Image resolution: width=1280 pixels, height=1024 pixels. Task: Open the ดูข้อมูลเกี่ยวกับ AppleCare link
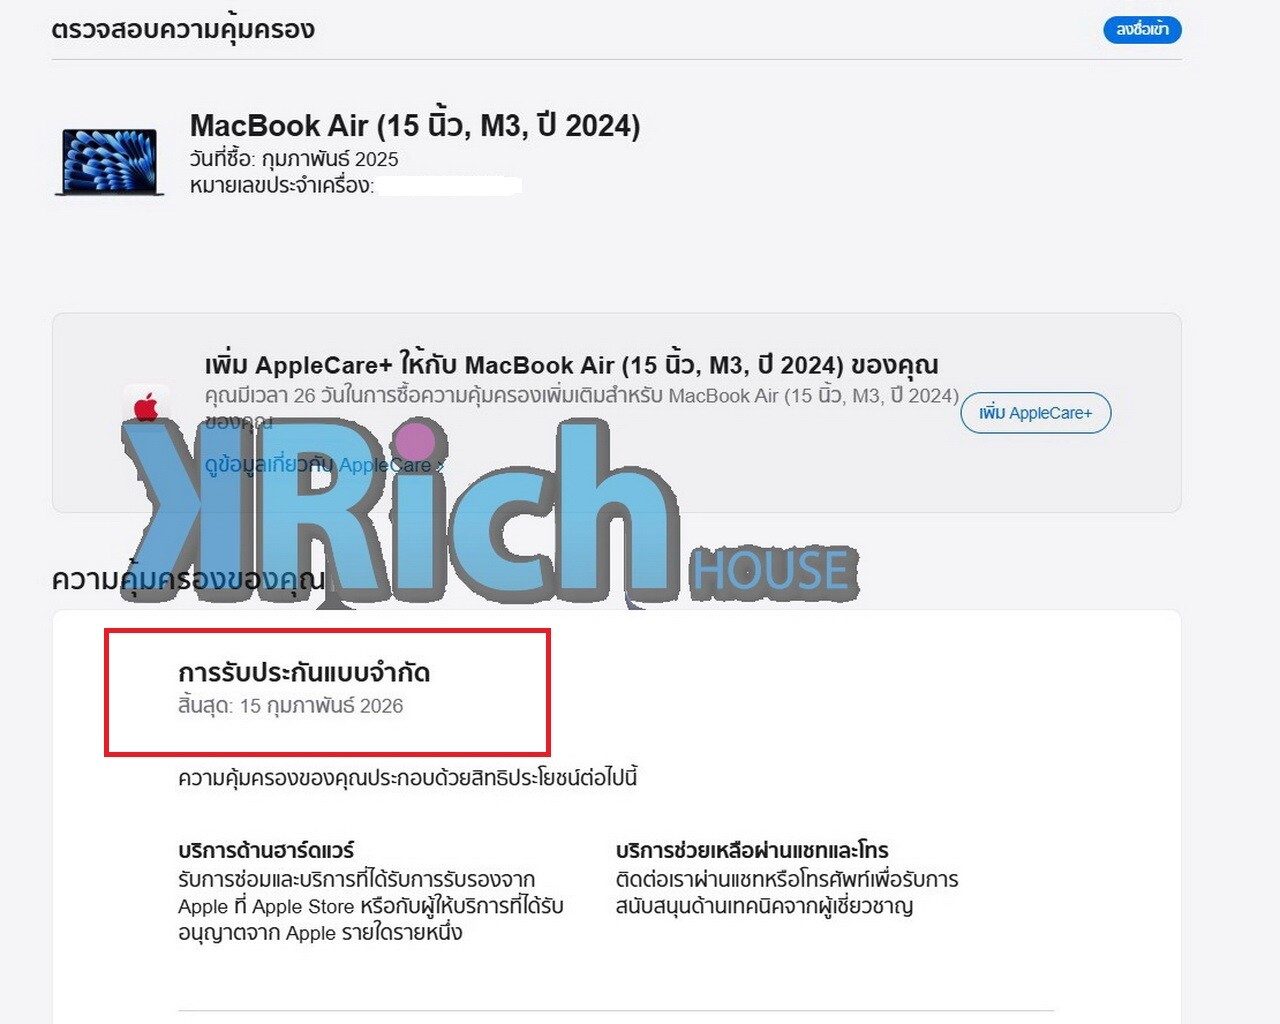(318, 465)
